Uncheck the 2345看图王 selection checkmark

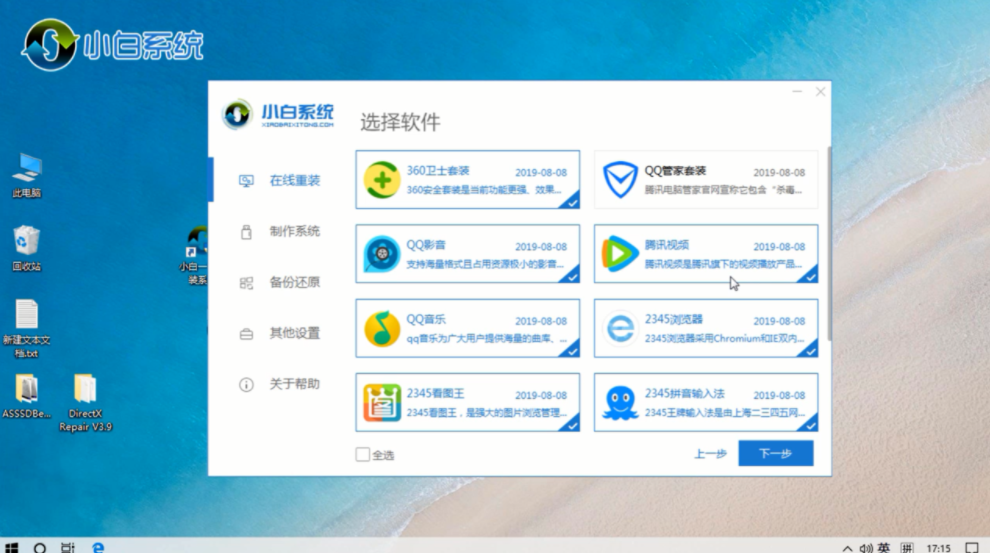pos(571,425)
